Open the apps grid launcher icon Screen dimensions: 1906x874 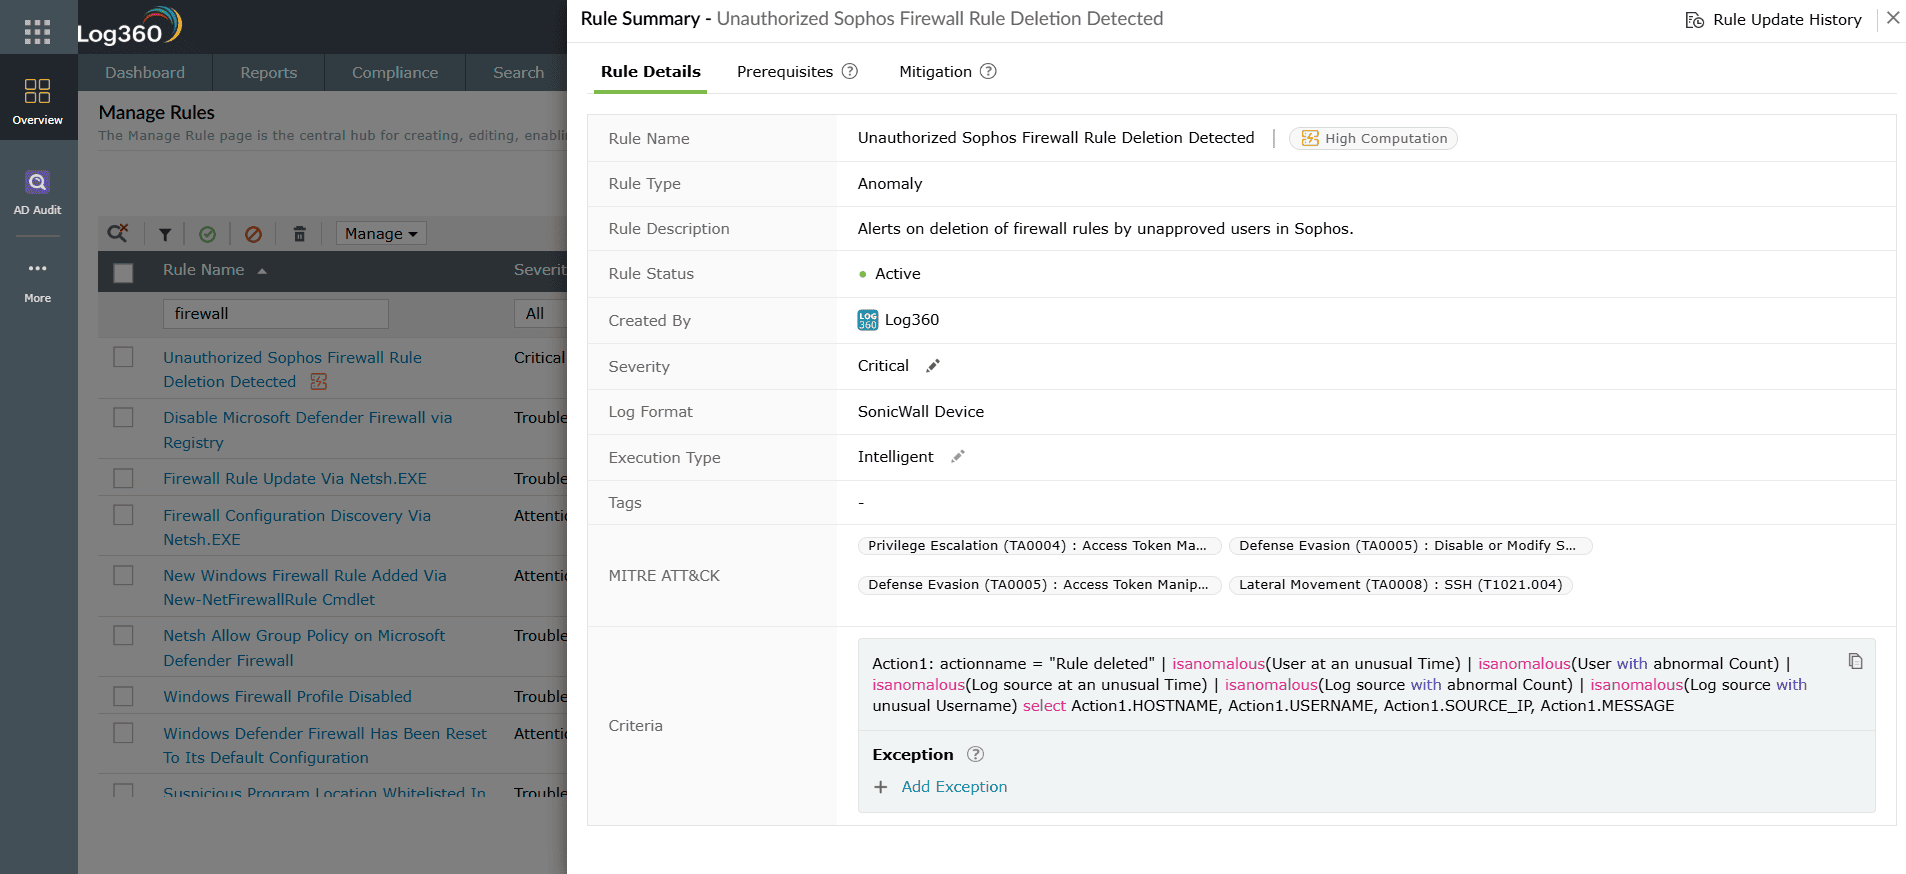tap(37, 32)
